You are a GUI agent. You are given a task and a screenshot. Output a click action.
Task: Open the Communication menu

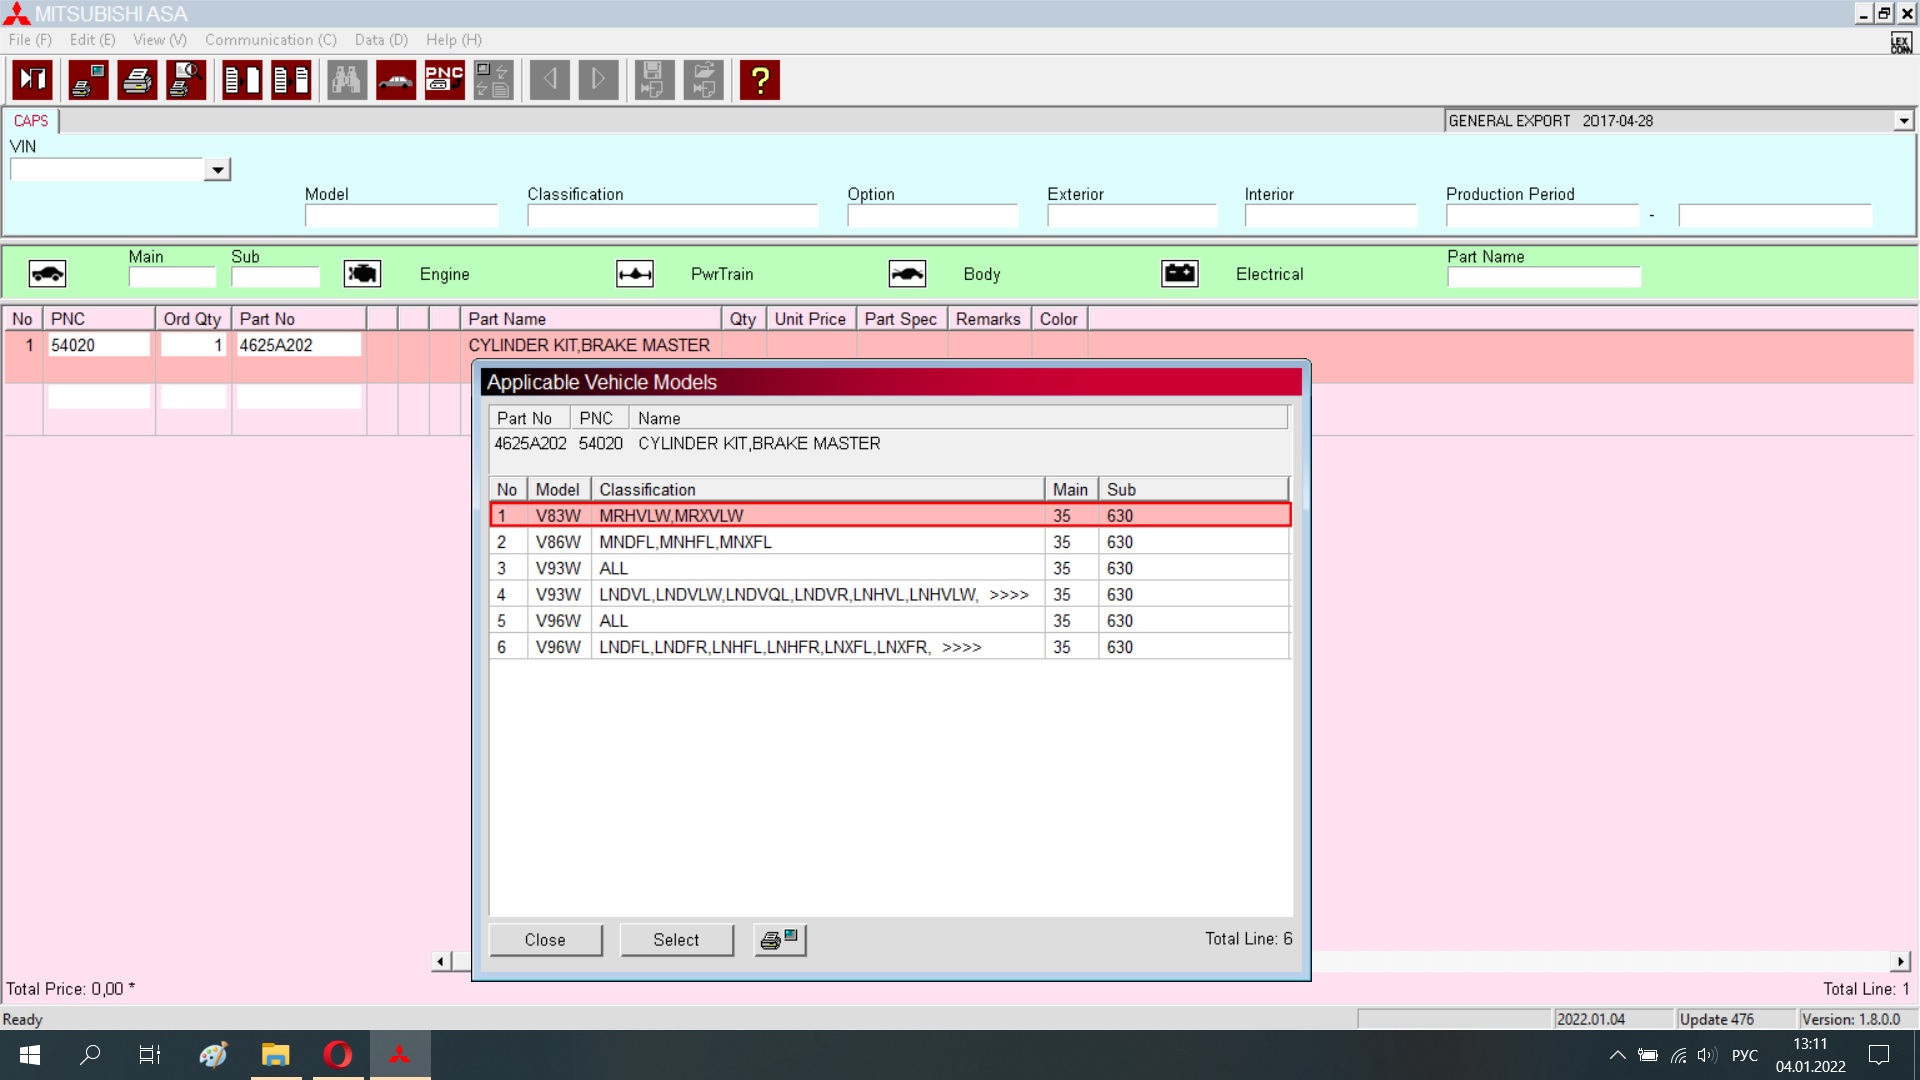click(x=270, y=40)
